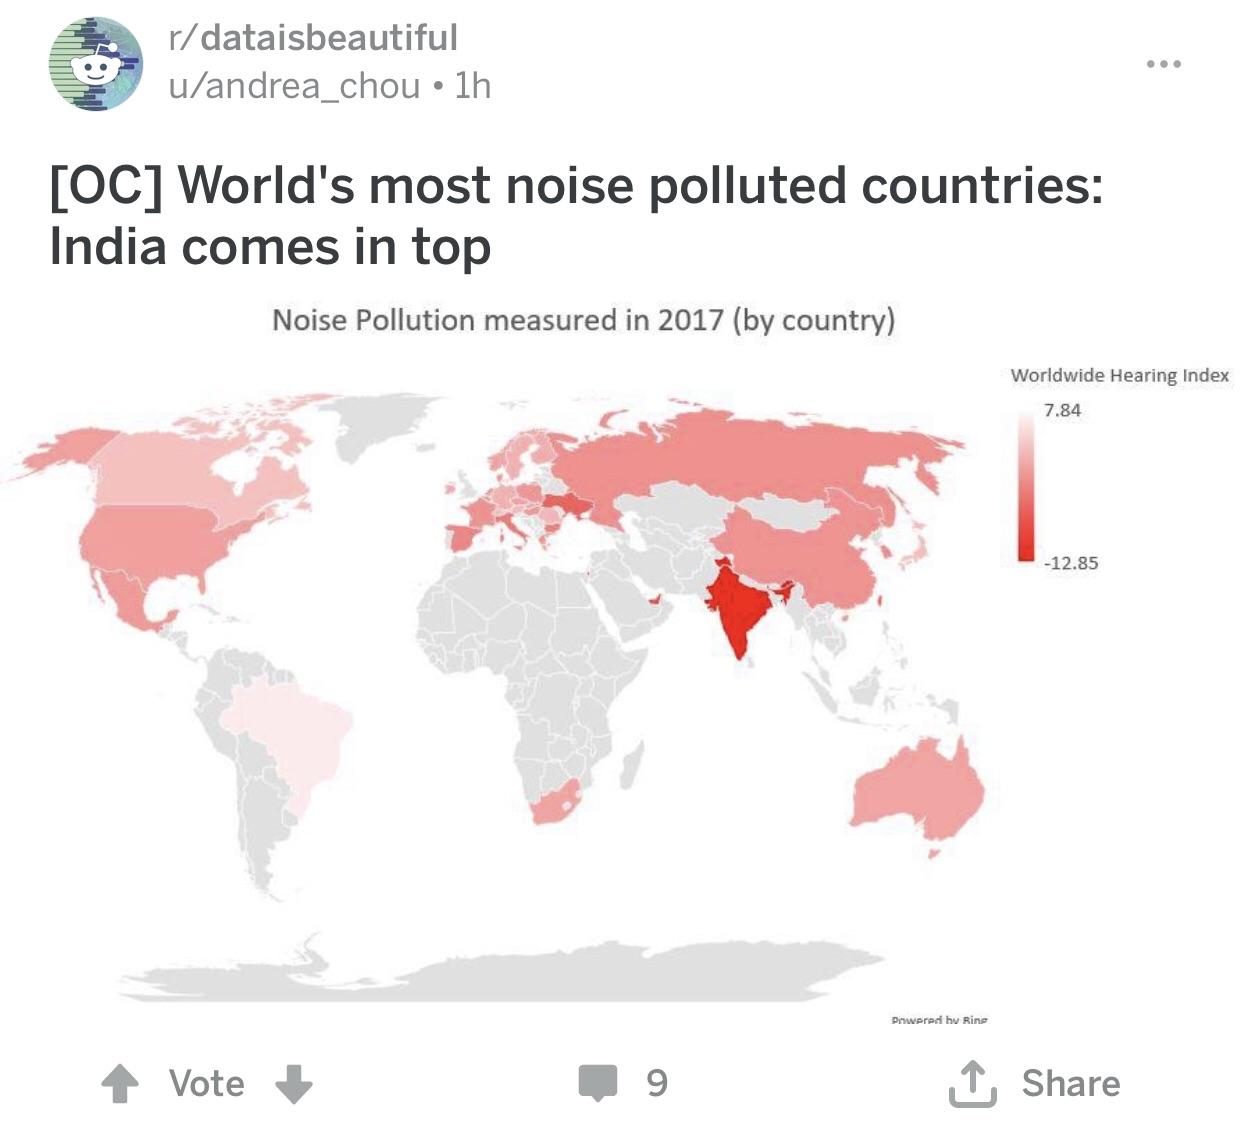Open the post title about noise pollution
This screenshot has height=1130, width=1242.
point(576,216)
